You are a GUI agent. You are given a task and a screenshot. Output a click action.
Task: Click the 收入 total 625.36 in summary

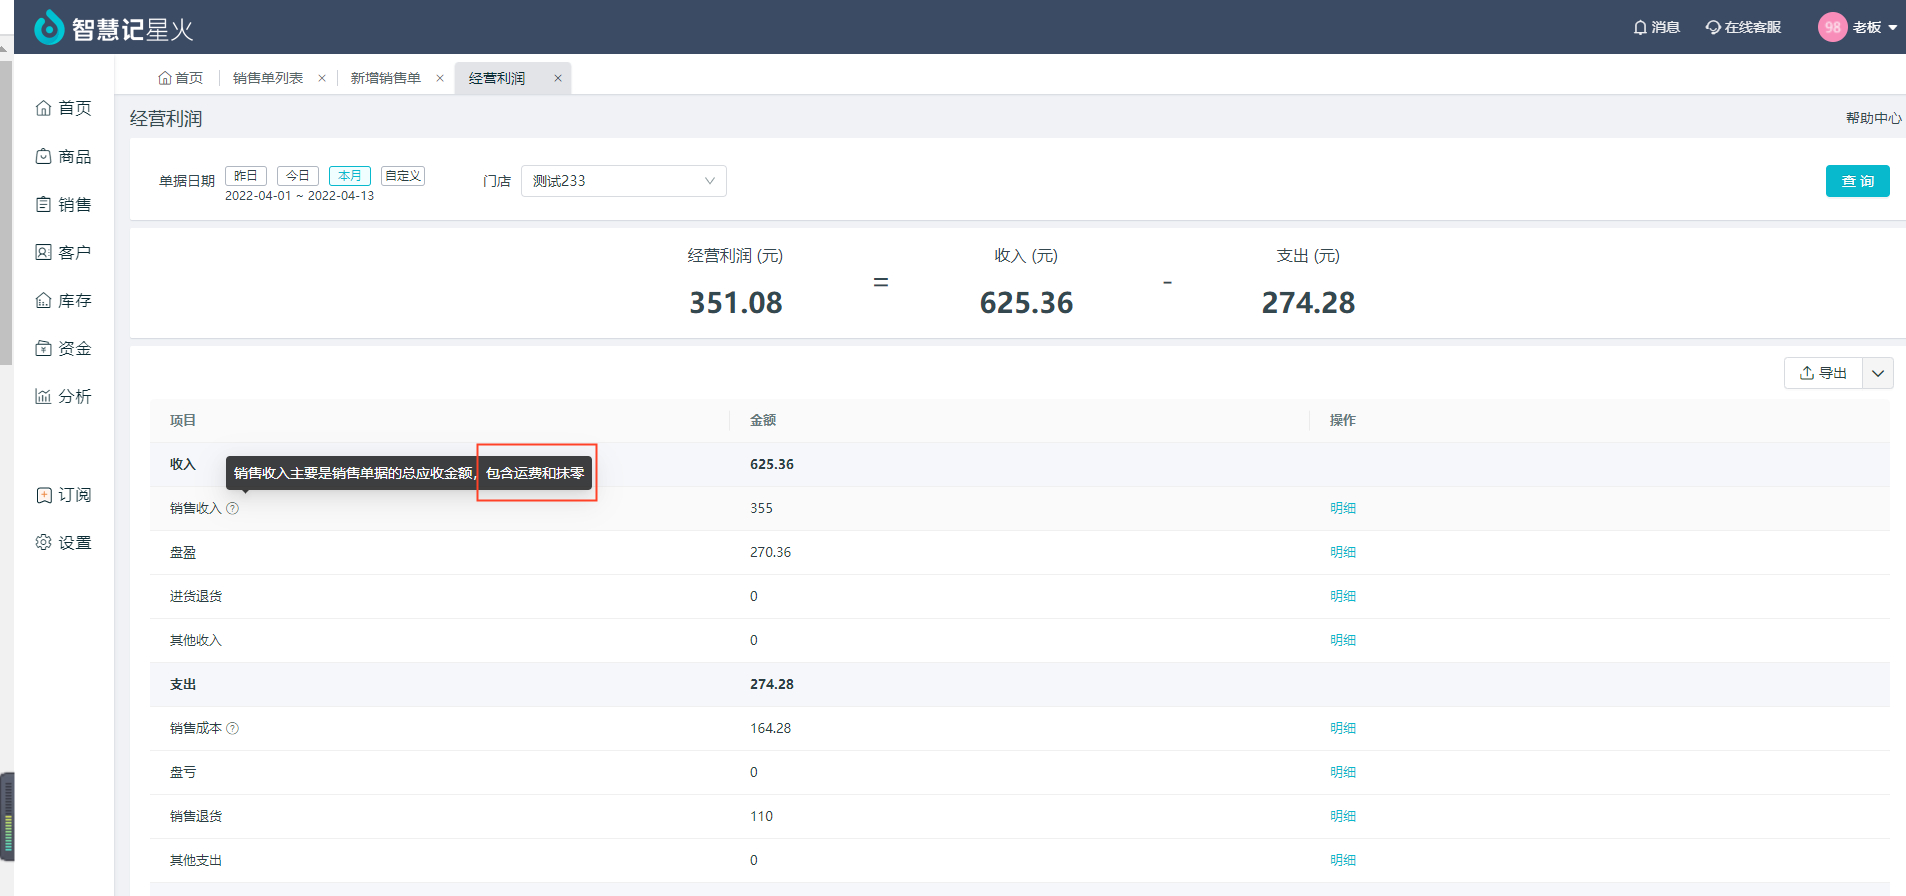click(x=1026, y=303)
